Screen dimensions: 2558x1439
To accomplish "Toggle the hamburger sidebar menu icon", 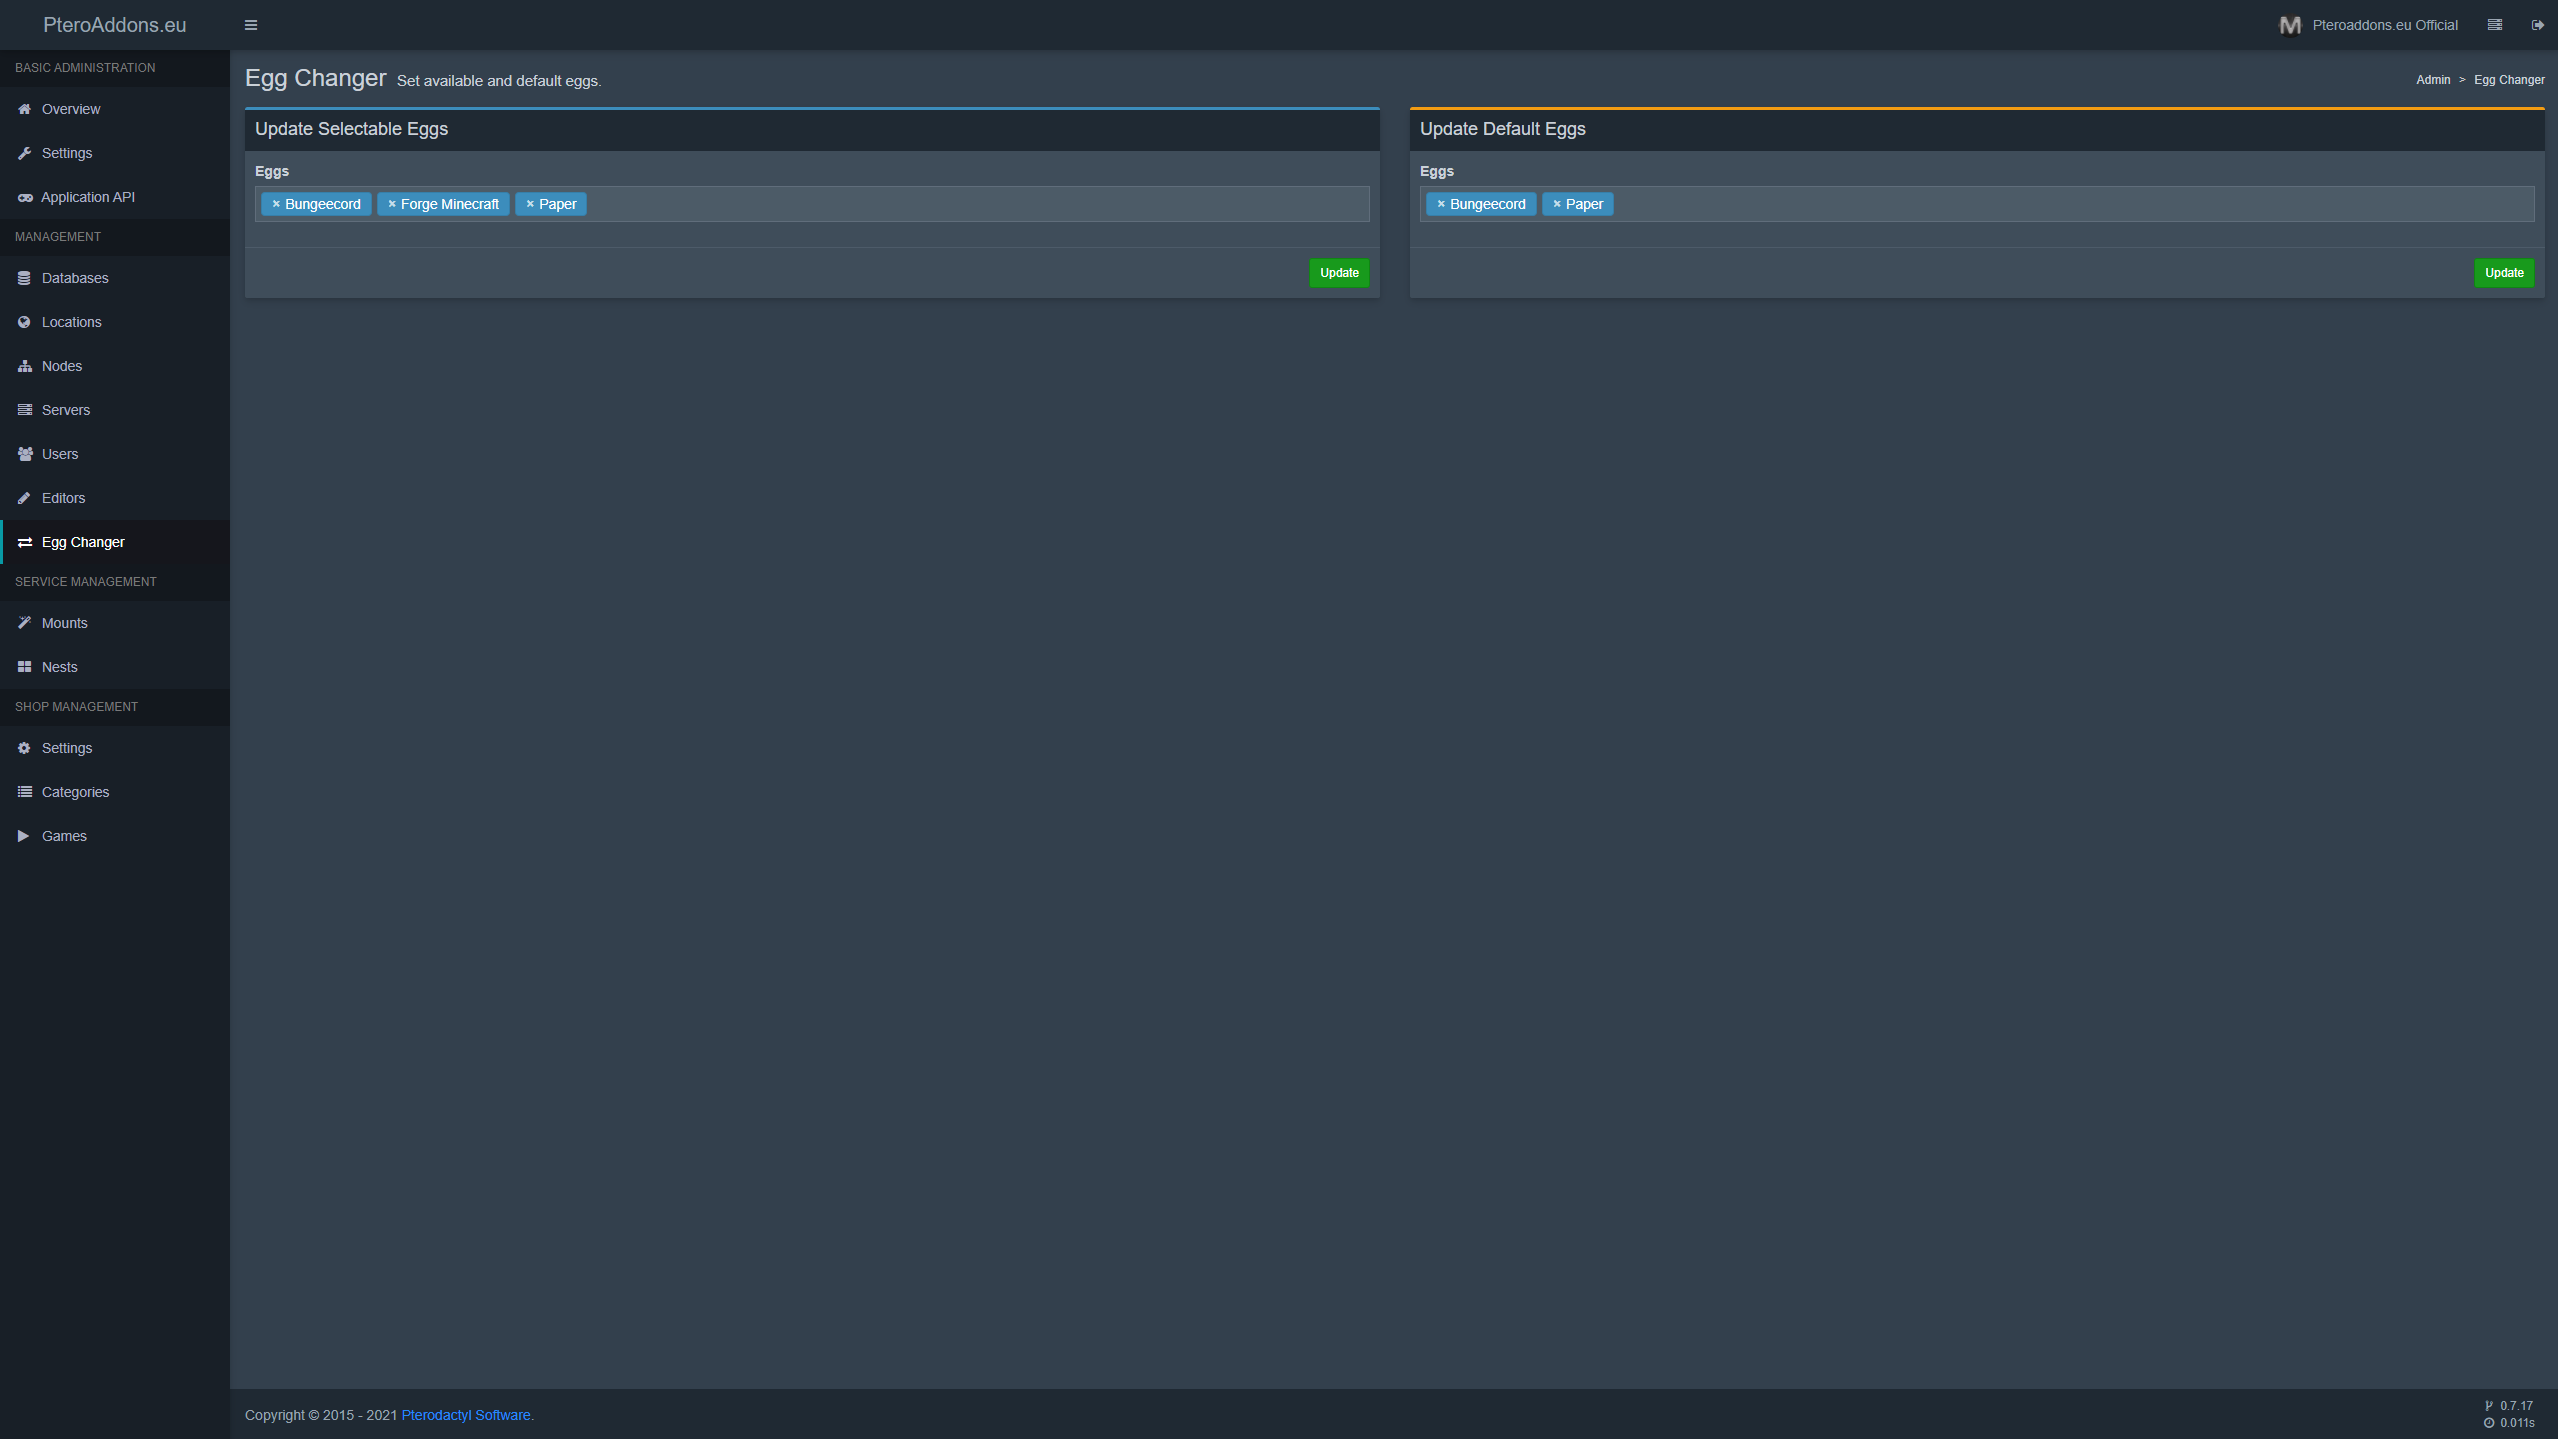I will click(251, 25).
